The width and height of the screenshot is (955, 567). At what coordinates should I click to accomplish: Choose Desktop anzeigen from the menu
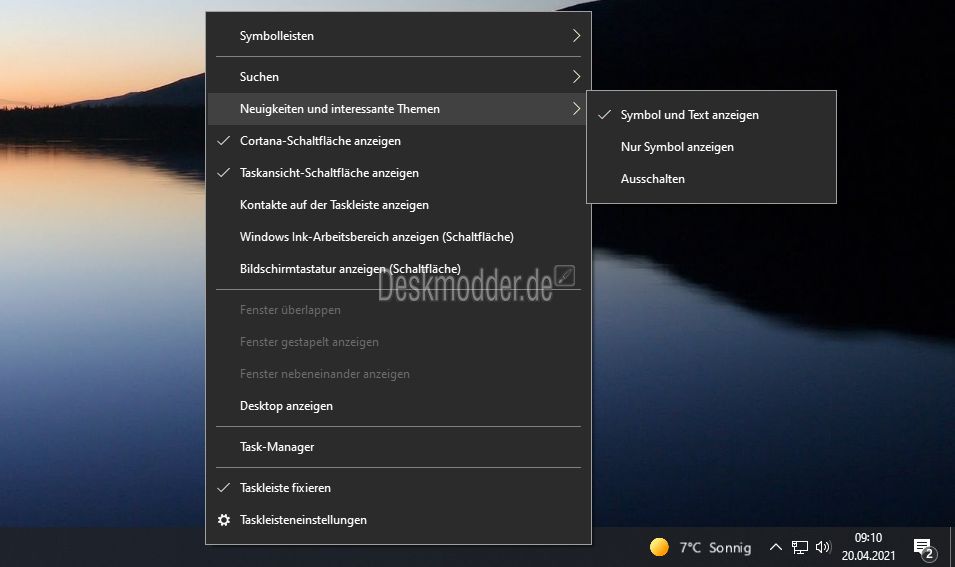pyautogui.click(x=398, y=406)
